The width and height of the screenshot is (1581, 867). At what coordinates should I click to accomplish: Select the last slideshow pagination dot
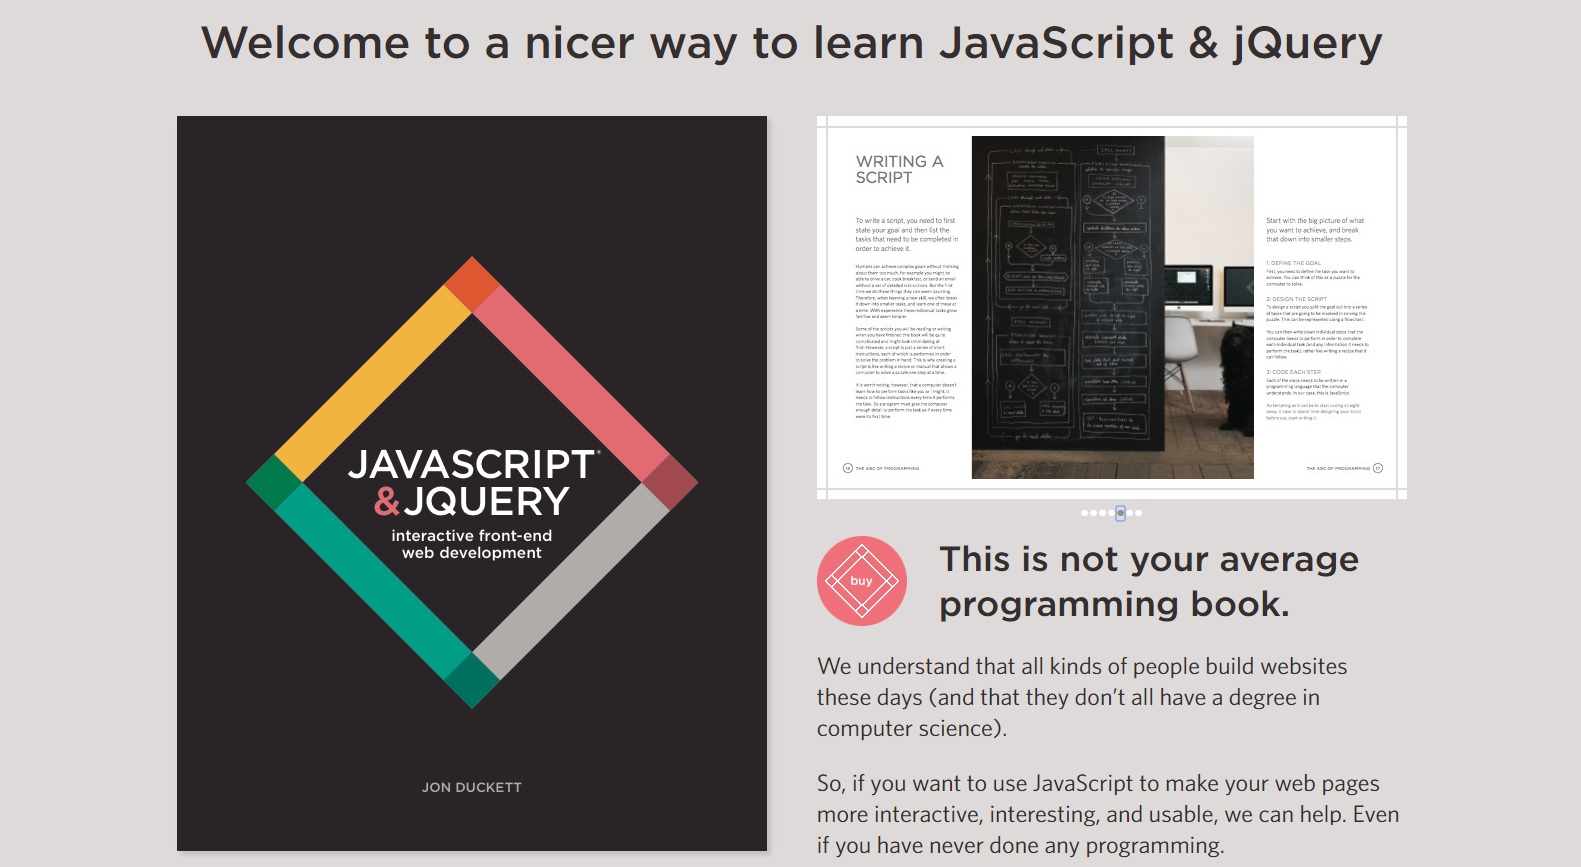tap(1138, 513)
